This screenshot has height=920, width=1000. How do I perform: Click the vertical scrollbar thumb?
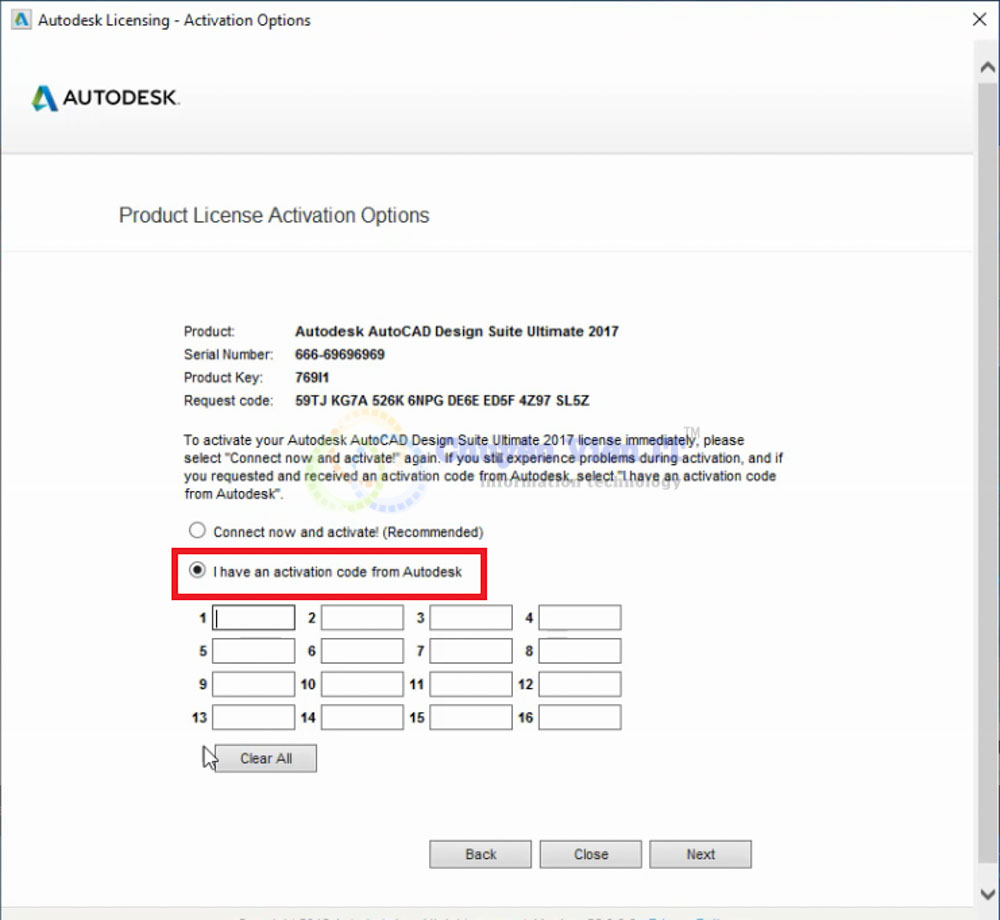click(x=988, y=472)
